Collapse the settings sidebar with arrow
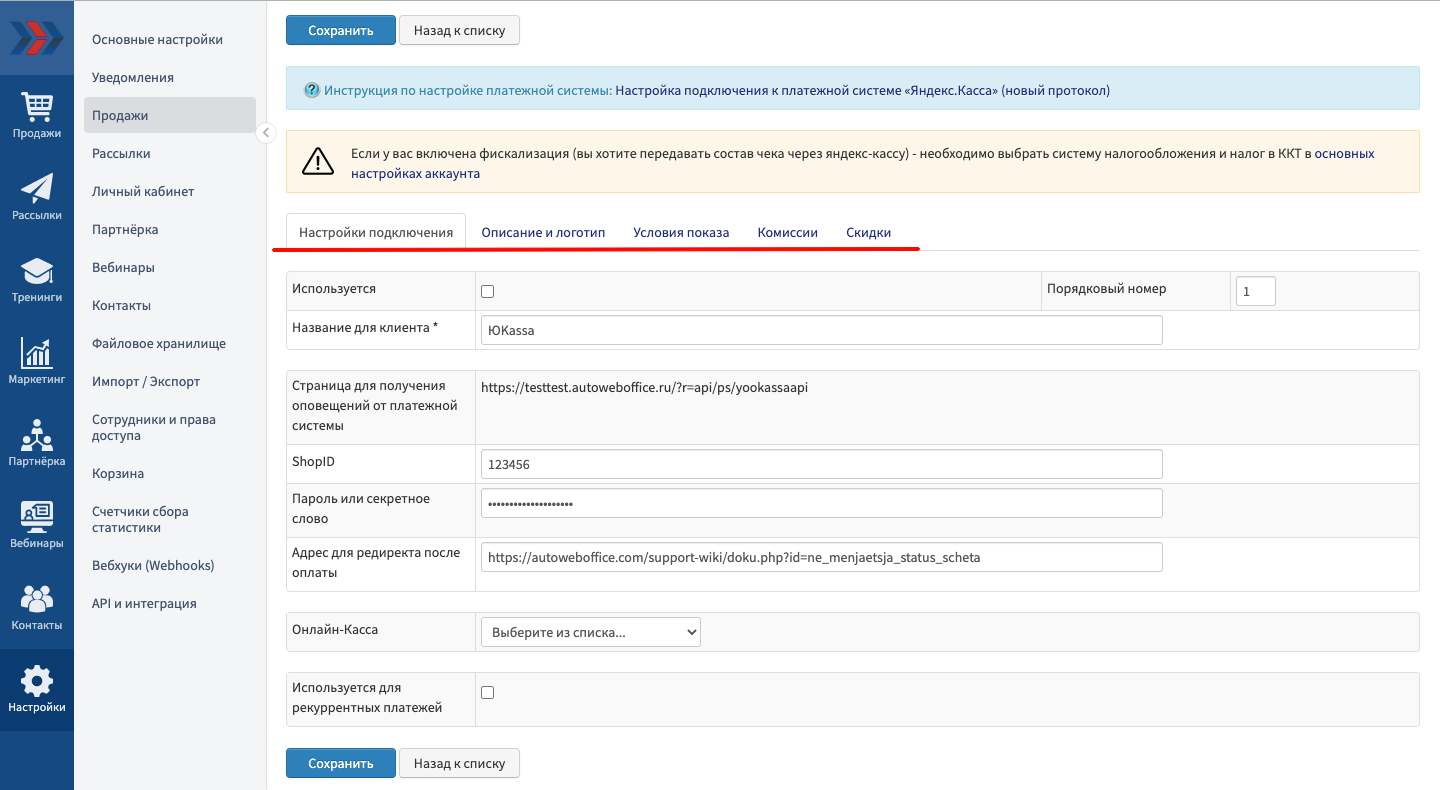 (x=266, y=133)
